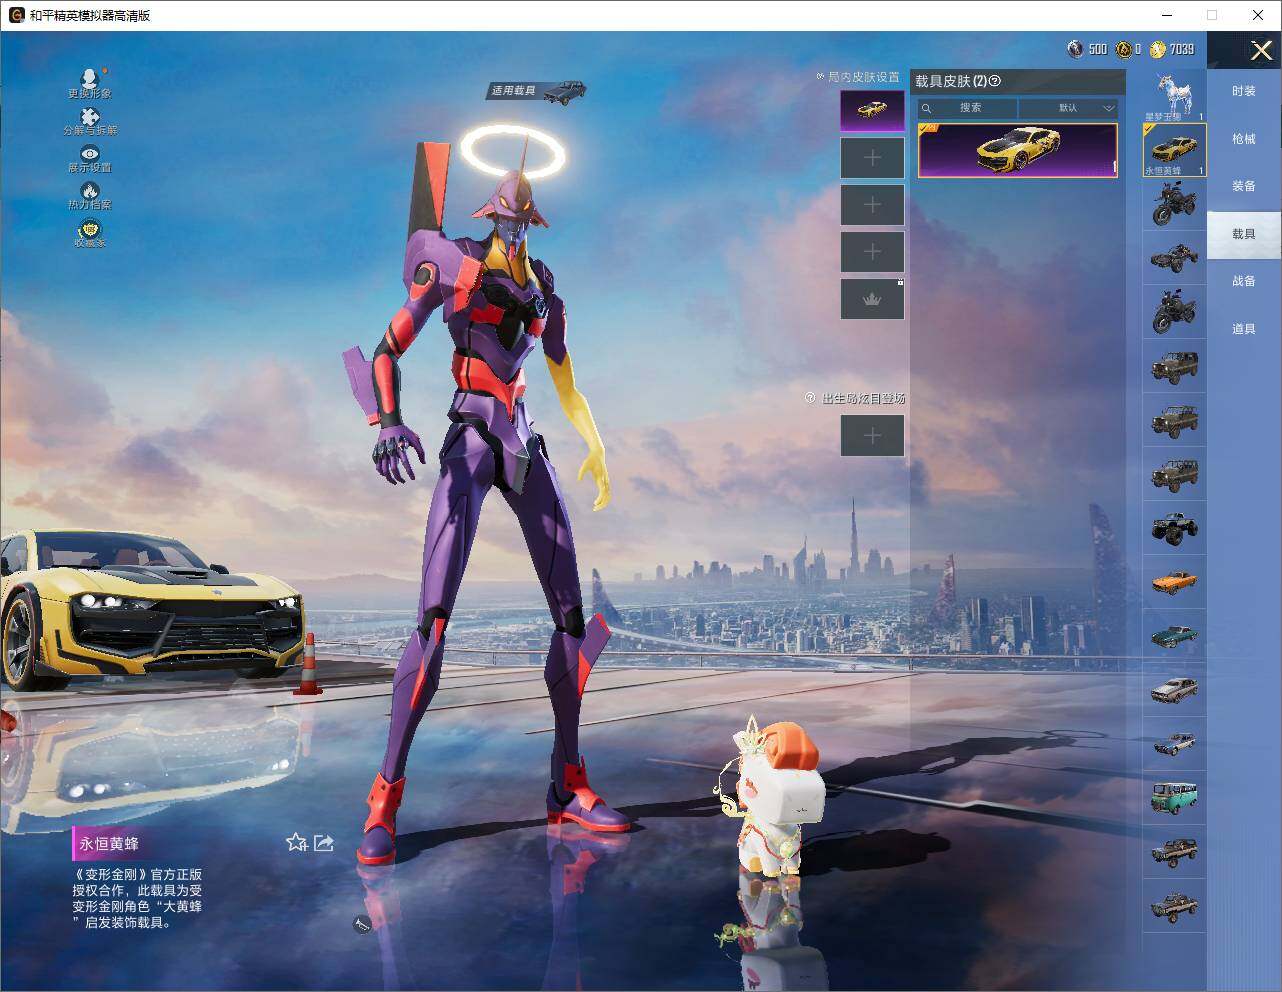The image size is (1282, 992).
Task: Select the 永恒黄蜂 thumbnail in the vehicle list
Action: point(1175,150)
